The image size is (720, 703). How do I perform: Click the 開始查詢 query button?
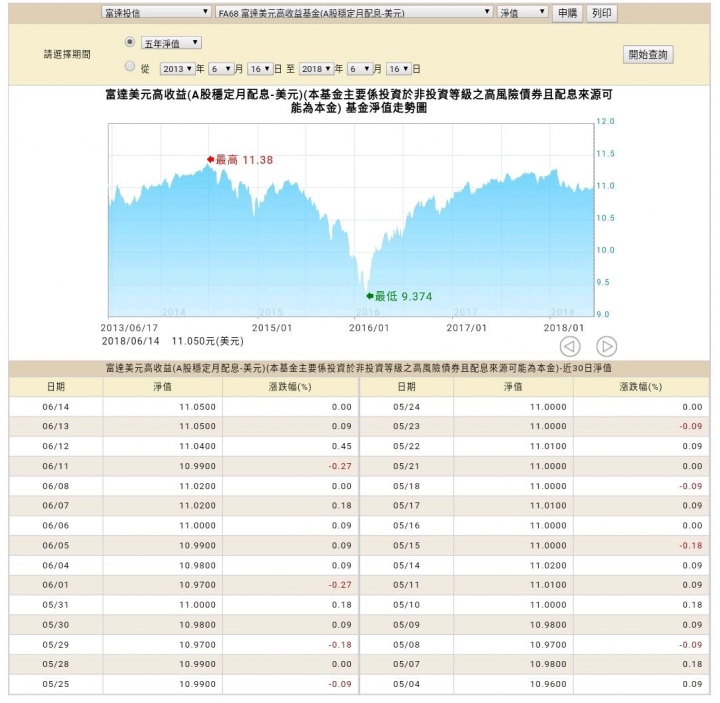coord(647,55)
